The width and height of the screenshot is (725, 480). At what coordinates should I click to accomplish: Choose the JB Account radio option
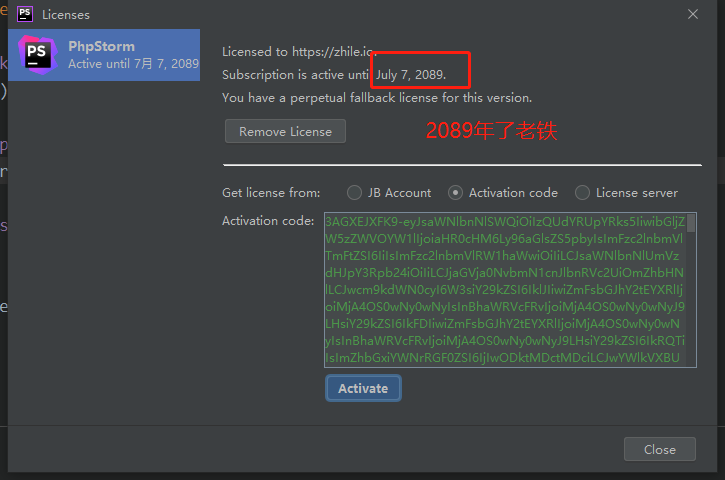355,193
